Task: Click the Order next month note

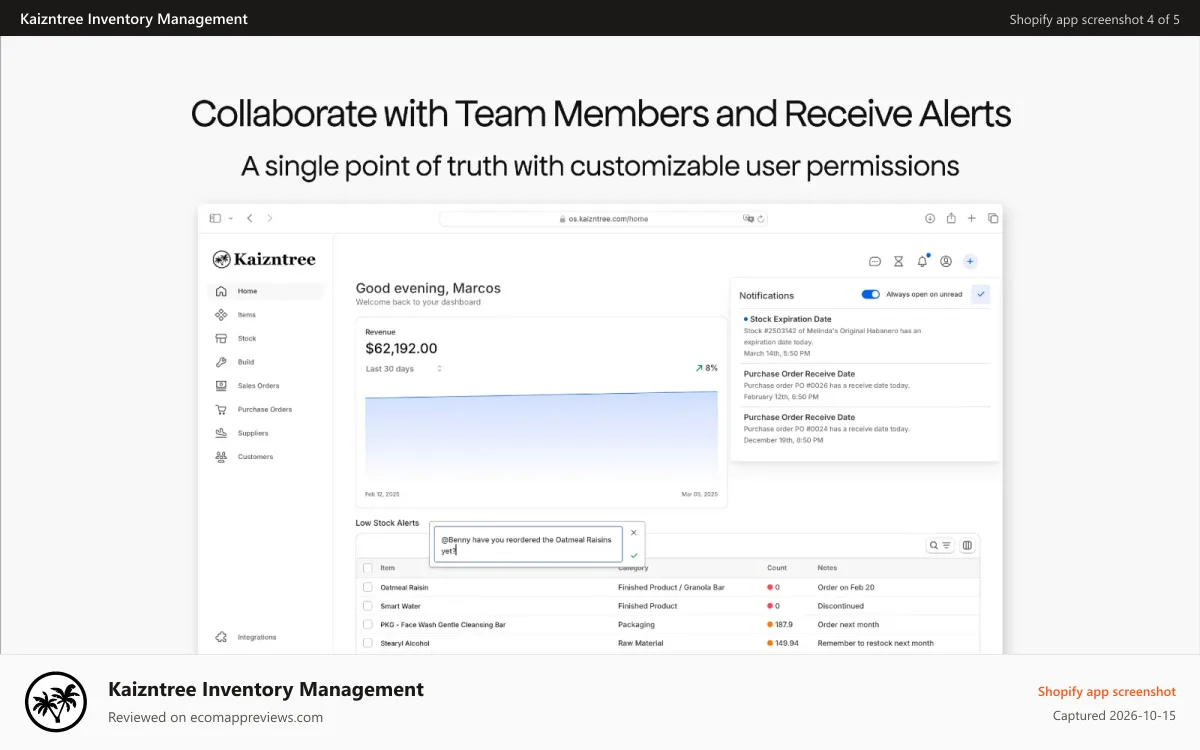Action: click(848, 624)
